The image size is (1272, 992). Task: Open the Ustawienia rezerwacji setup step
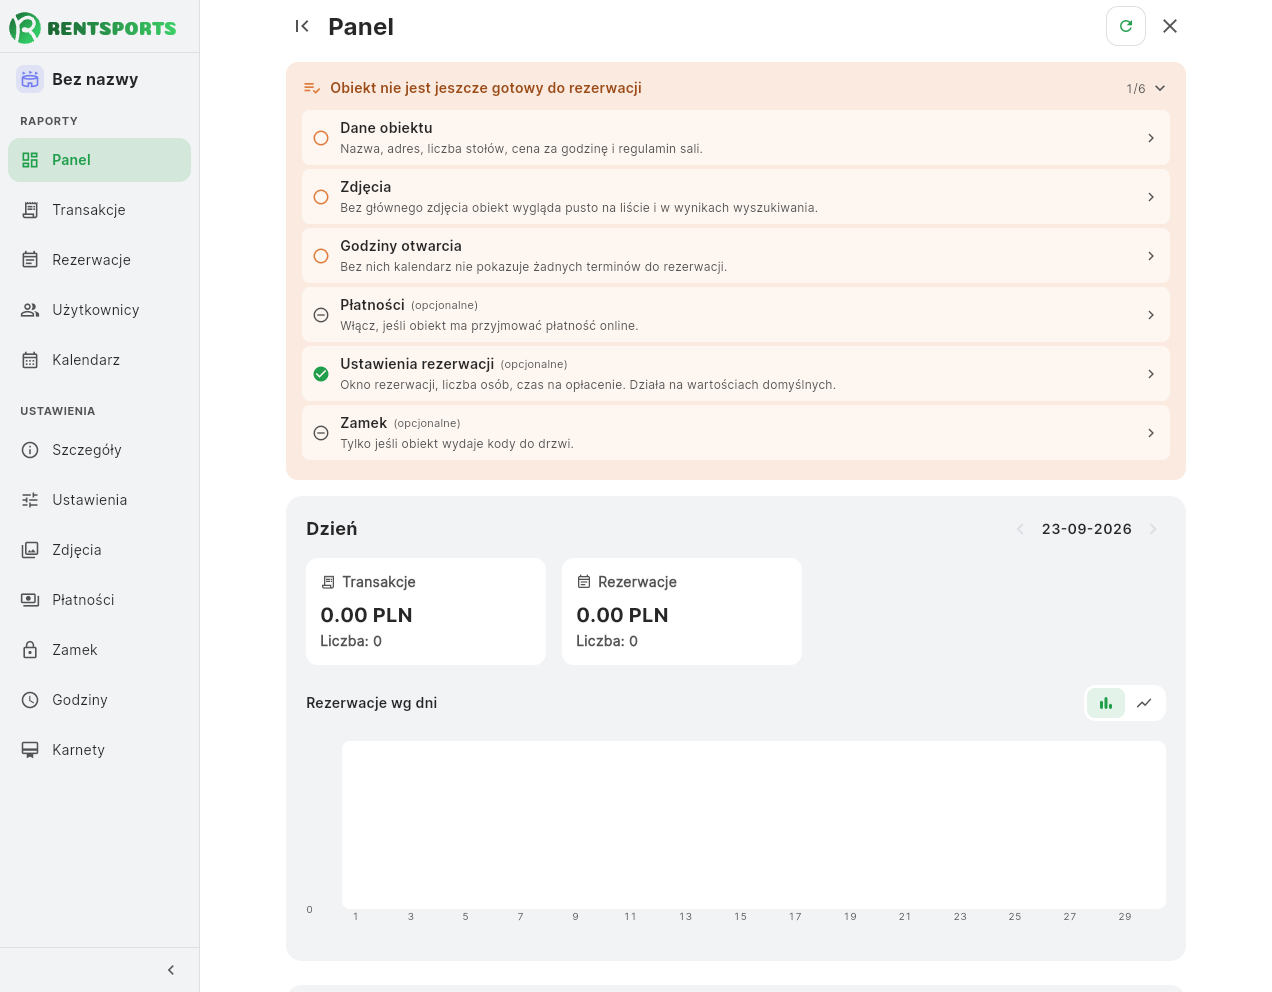[736, 374]
